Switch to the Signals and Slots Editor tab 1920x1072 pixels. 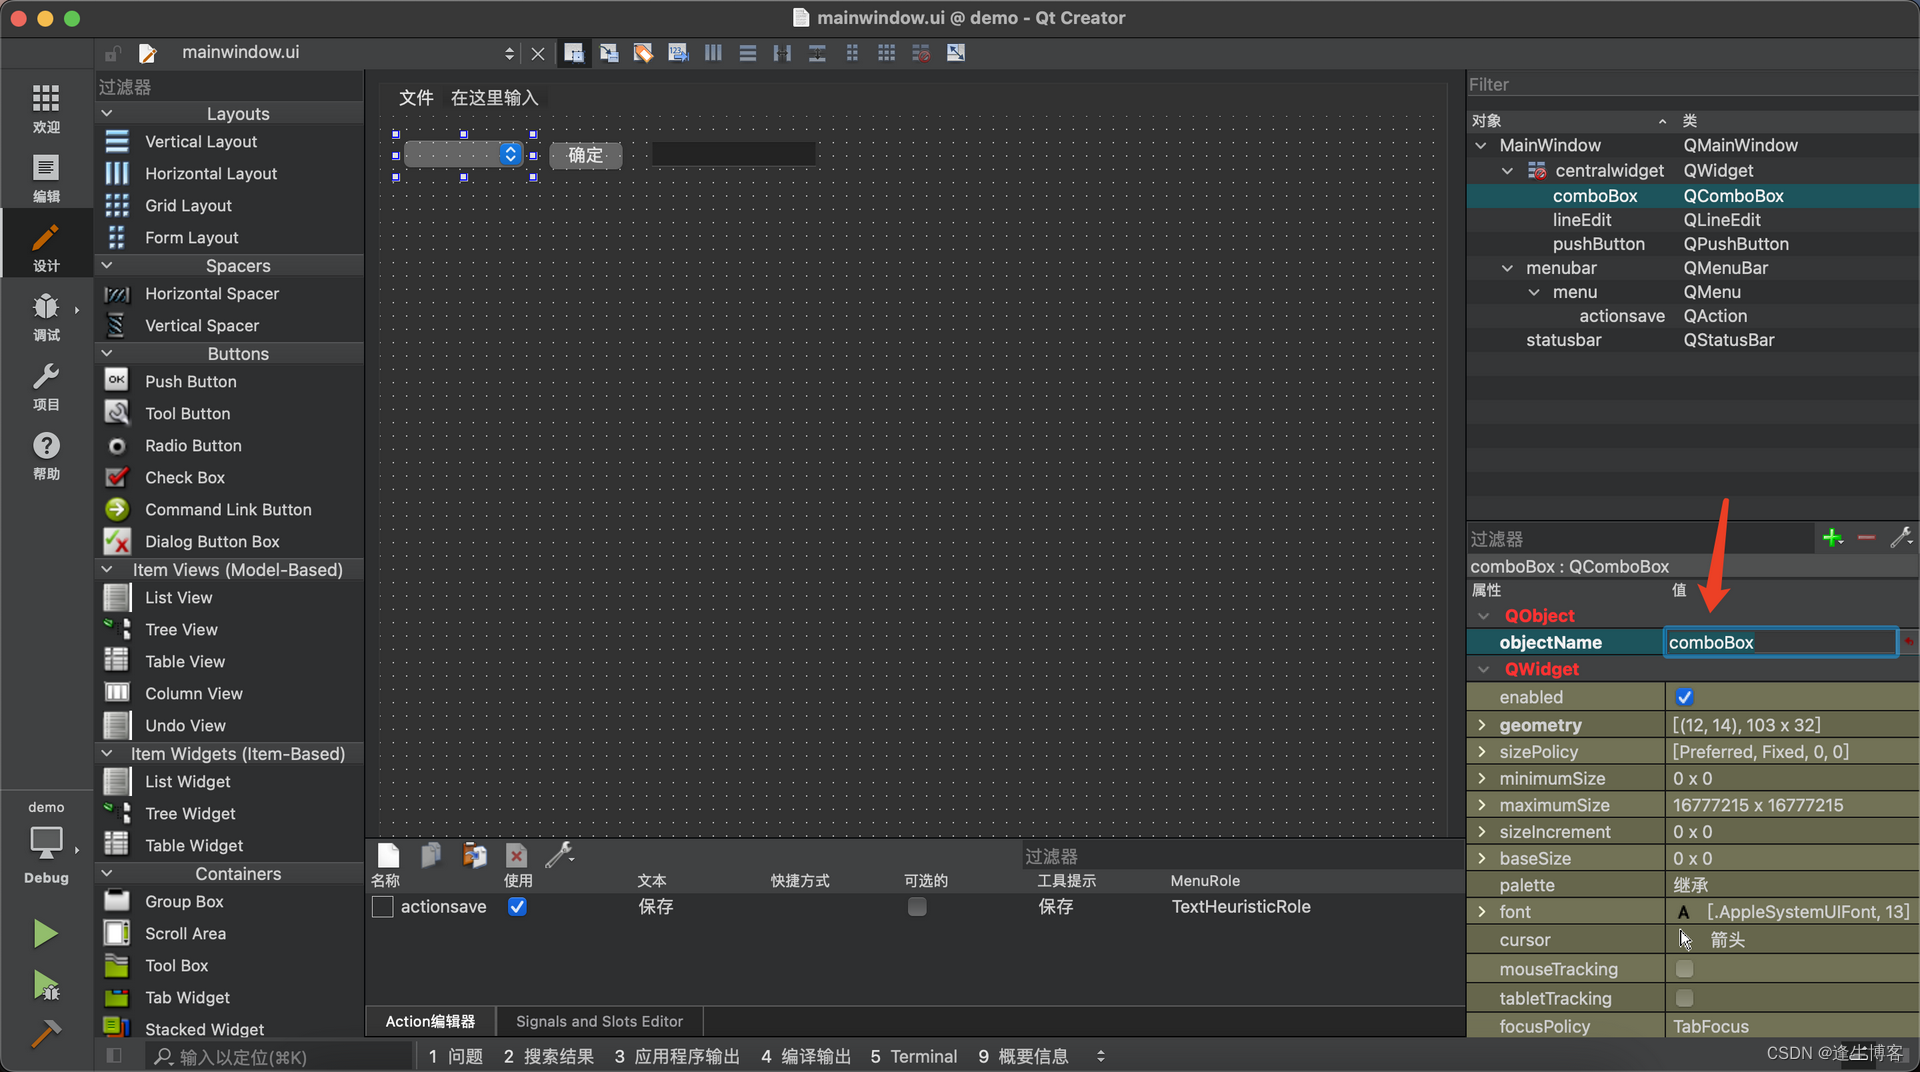click(x=598, y=1021)
